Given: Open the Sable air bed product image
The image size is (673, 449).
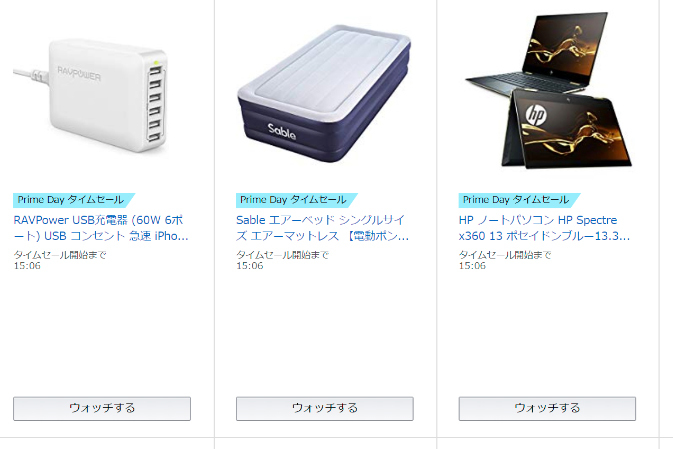Looking at the screenshot, I should tap(324, 94).
